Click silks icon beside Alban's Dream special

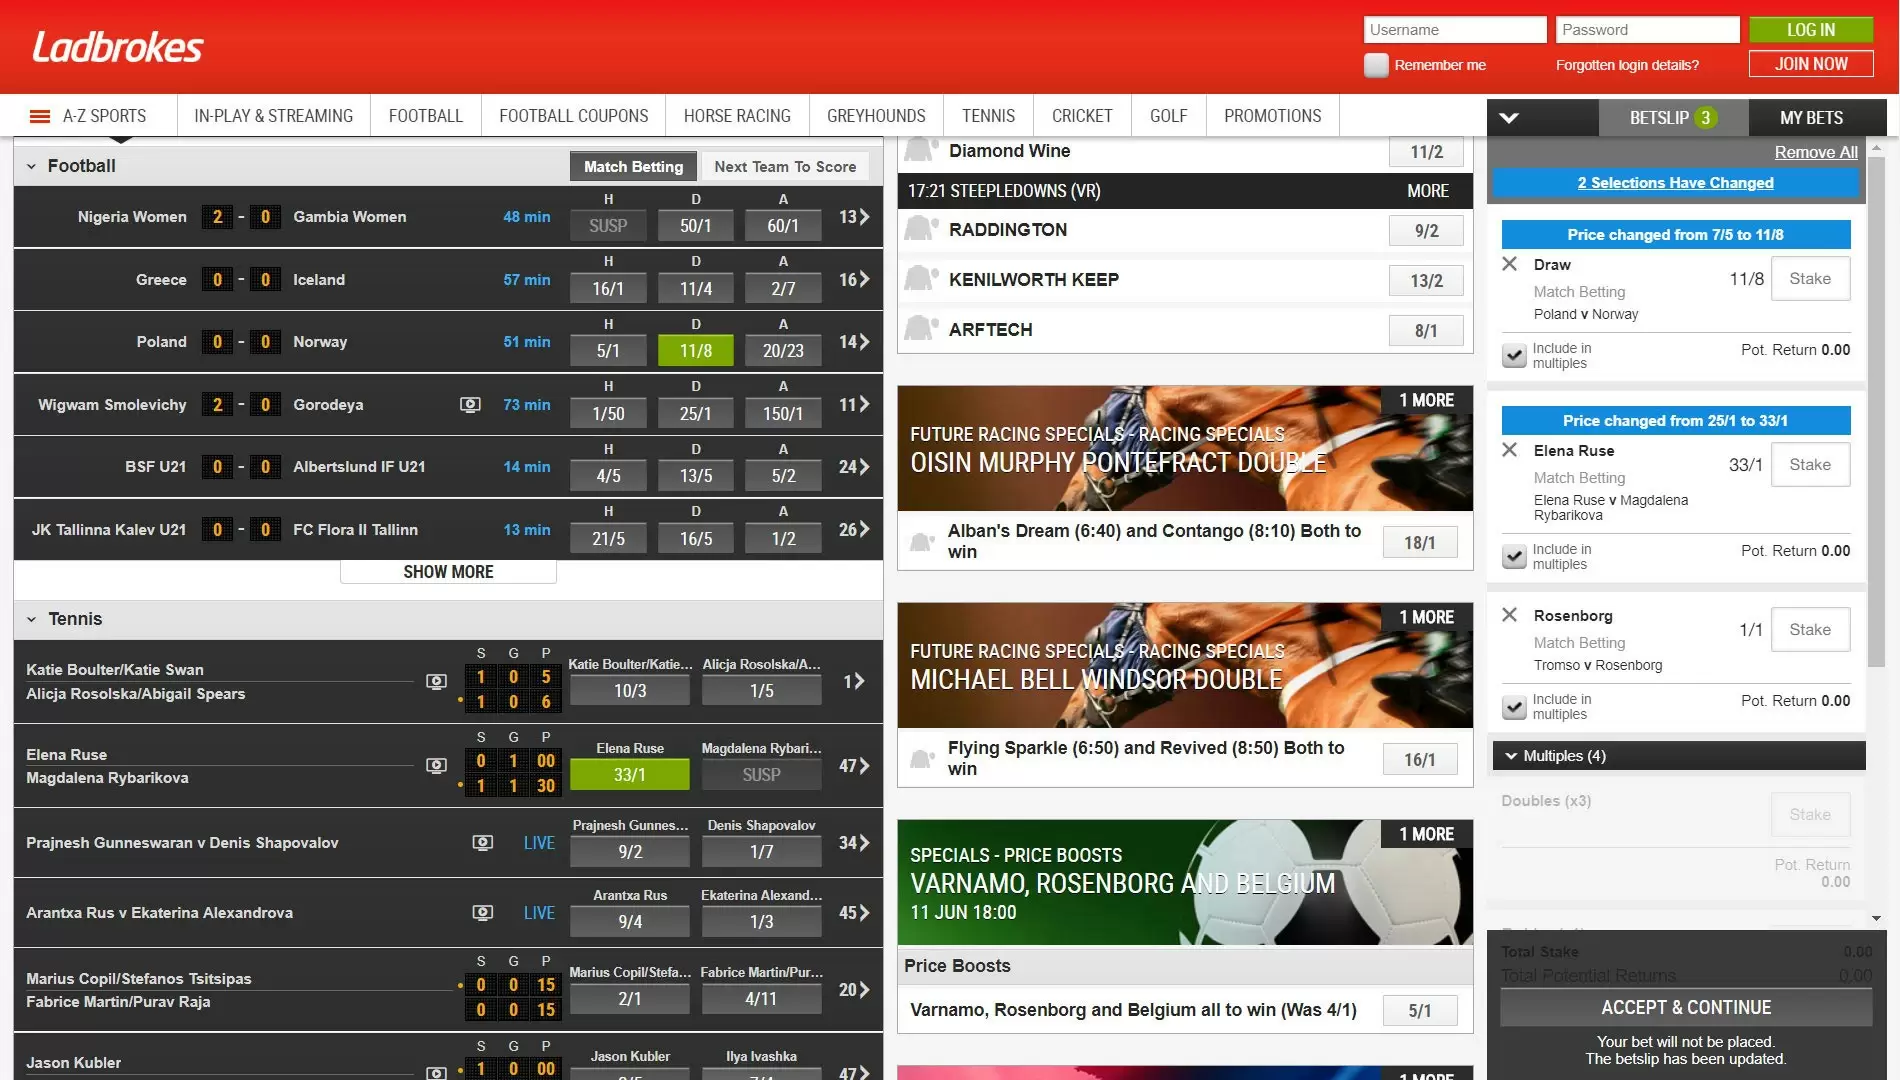(x=922, y=542)
